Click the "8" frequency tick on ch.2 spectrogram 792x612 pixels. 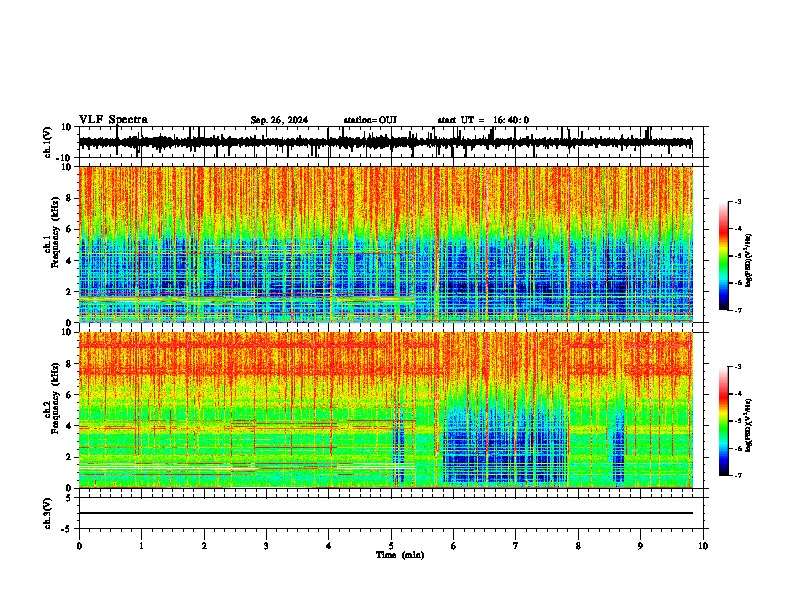point(69,364)
